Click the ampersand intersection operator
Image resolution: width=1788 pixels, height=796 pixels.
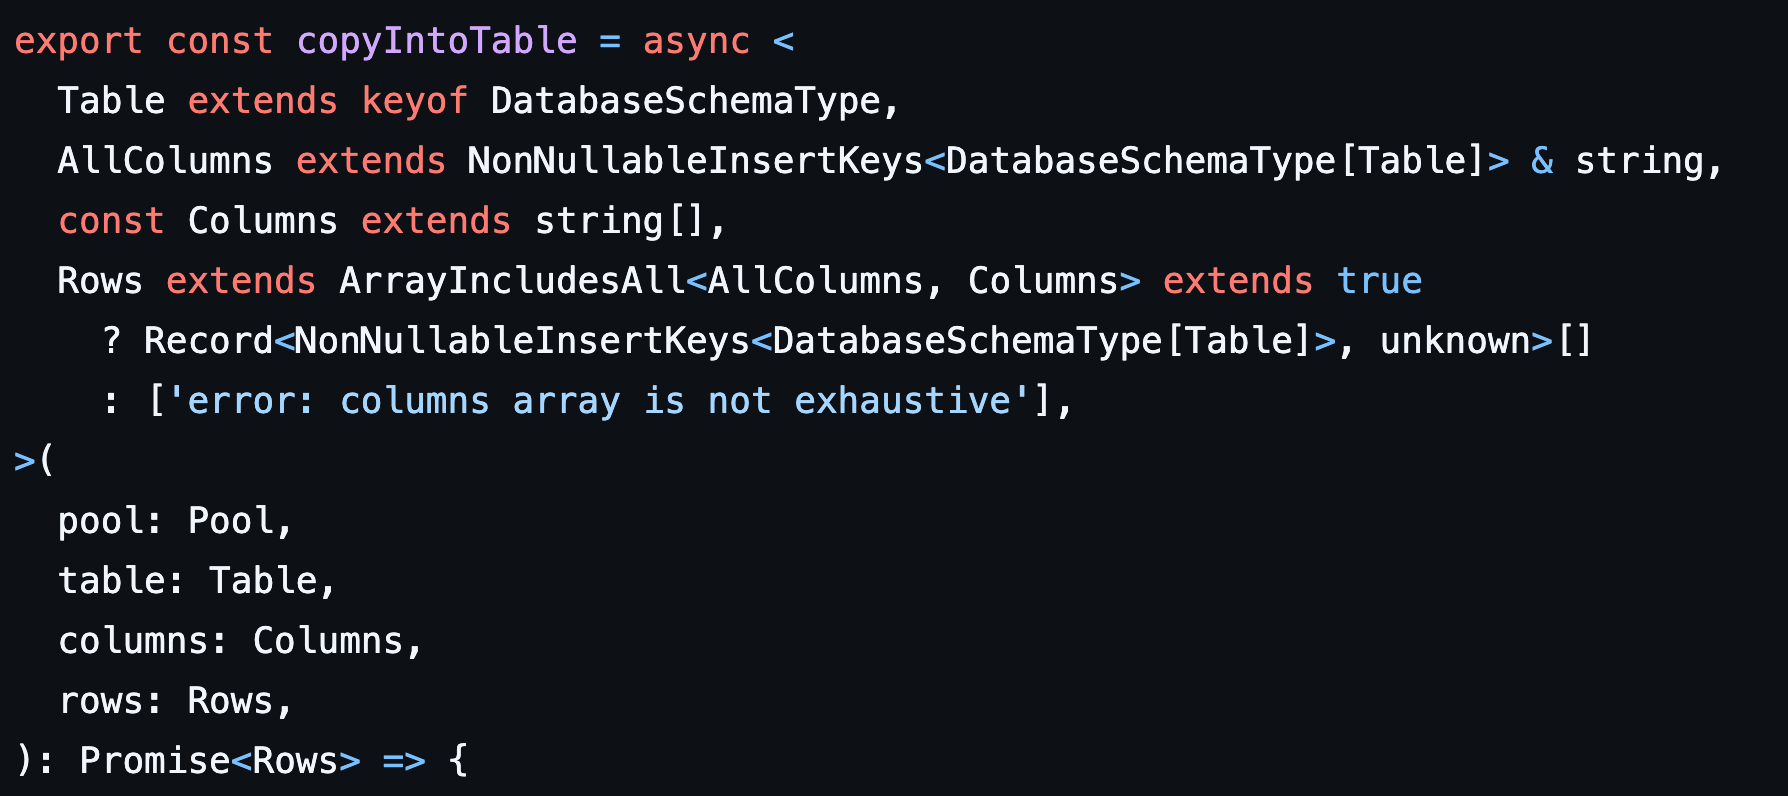pyautogui.click(x=1542, y=161)
